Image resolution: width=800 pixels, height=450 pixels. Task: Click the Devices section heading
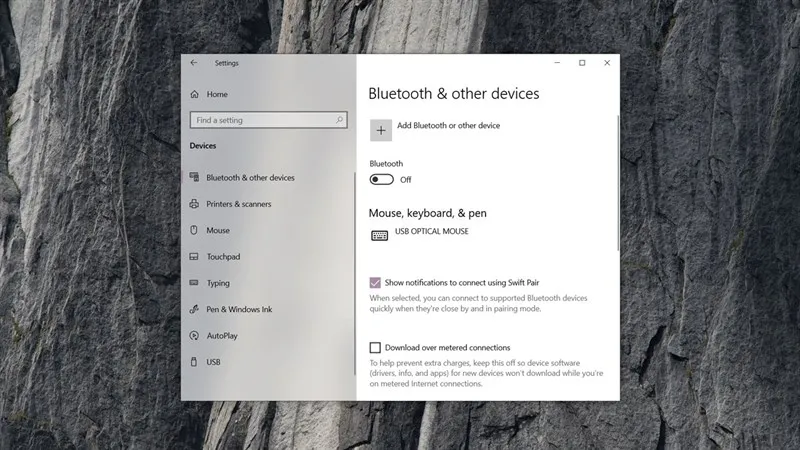click(x=203, y=145)
